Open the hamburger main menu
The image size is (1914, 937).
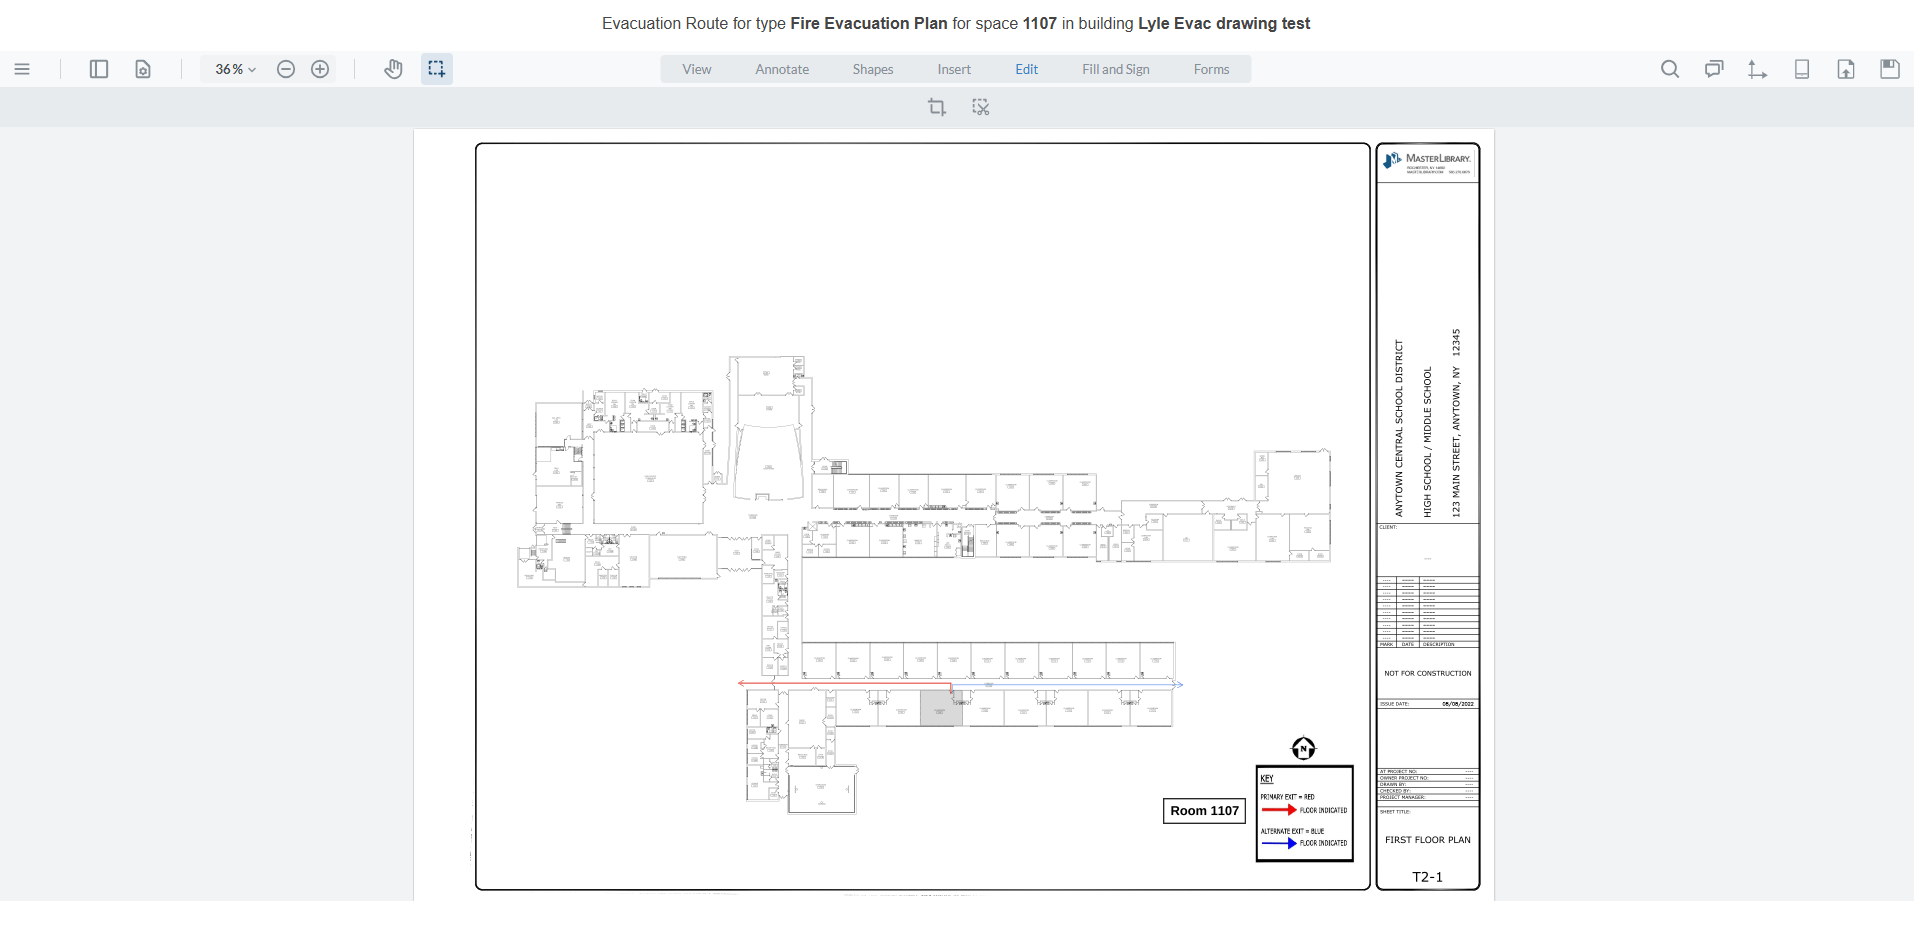22,69
